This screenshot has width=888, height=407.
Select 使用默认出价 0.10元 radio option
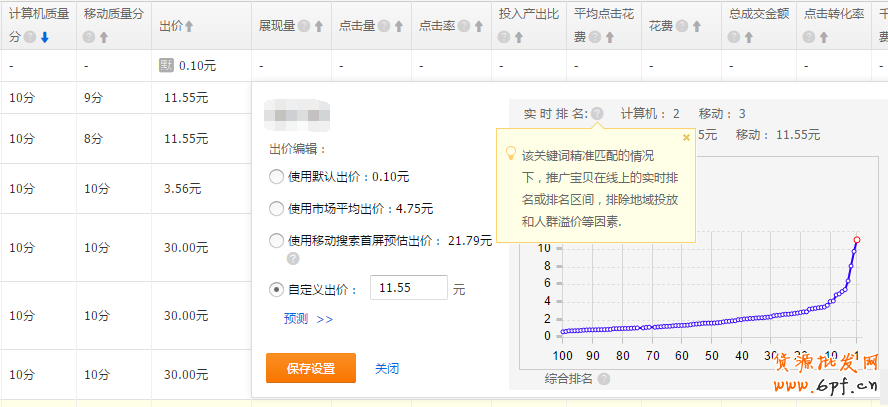coord(277,177)
